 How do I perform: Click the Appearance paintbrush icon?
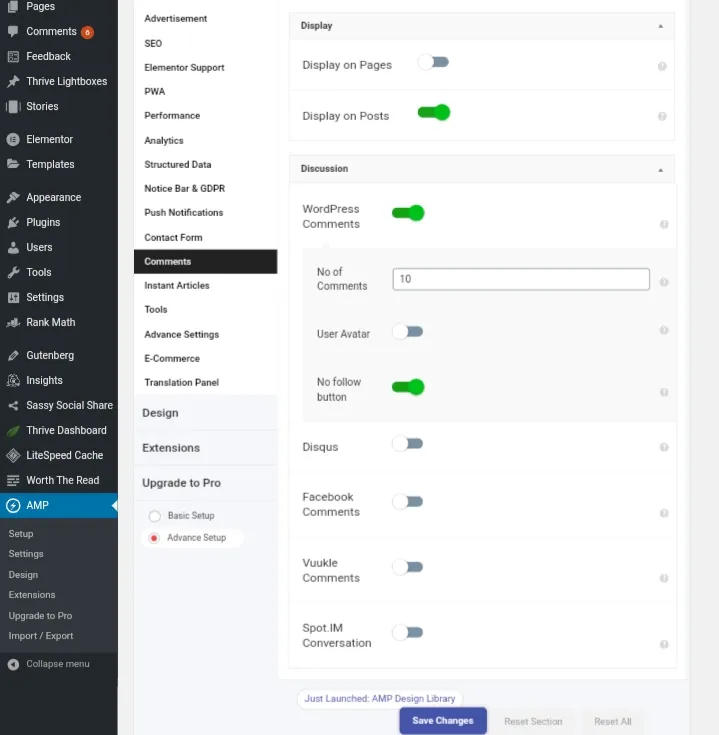click(13, 197)
